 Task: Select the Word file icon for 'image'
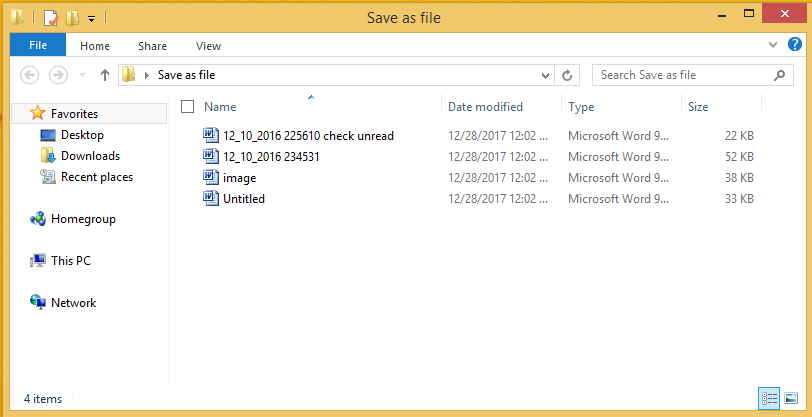[210, 178]
